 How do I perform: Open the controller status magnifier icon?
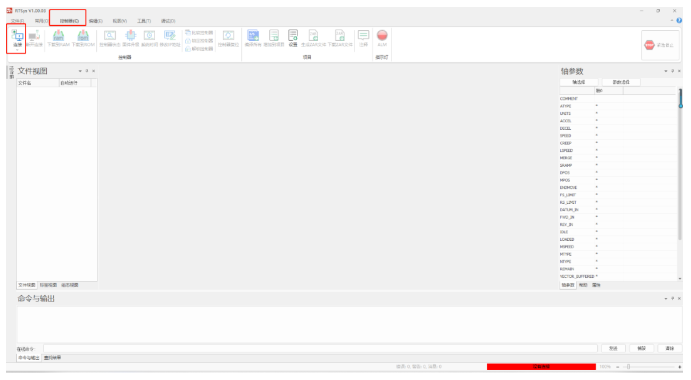coord(110,38)
